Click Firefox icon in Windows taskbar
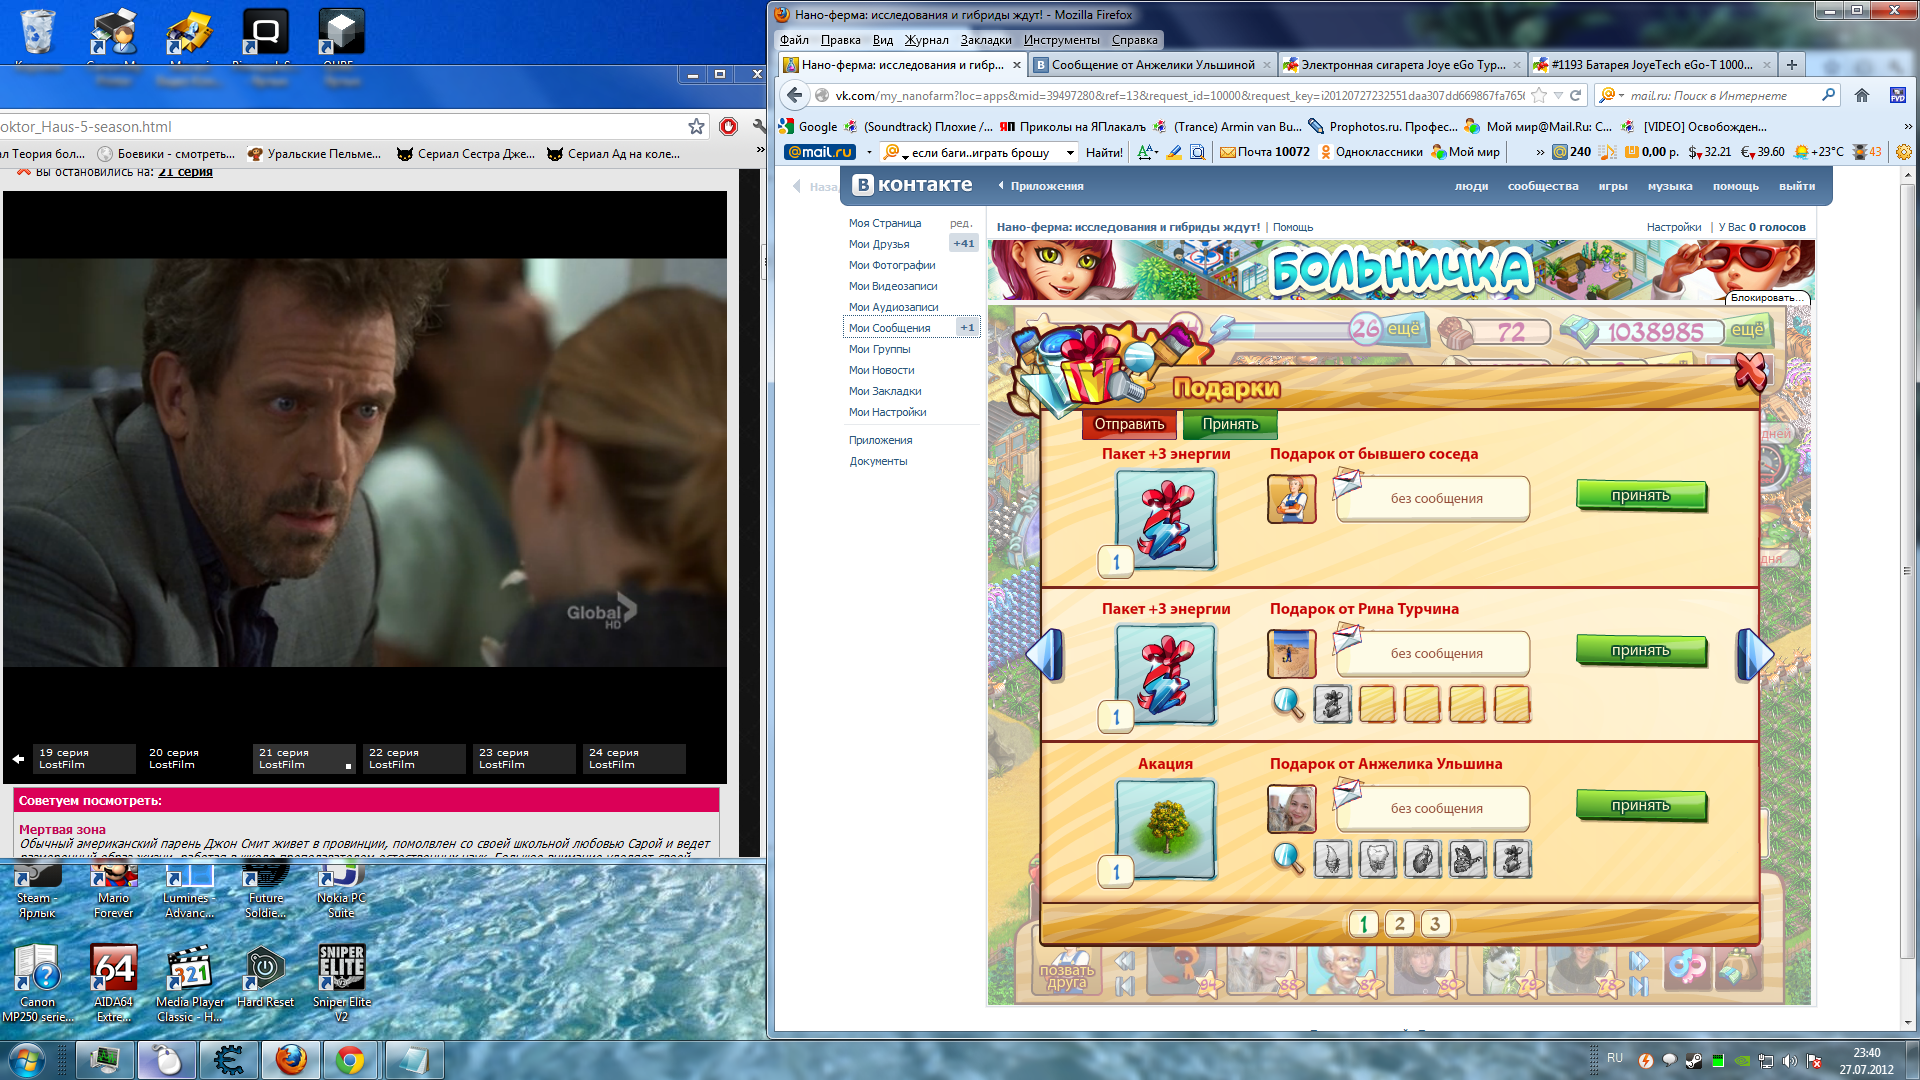The image size is (1920, 1080). click(291, 1060)
